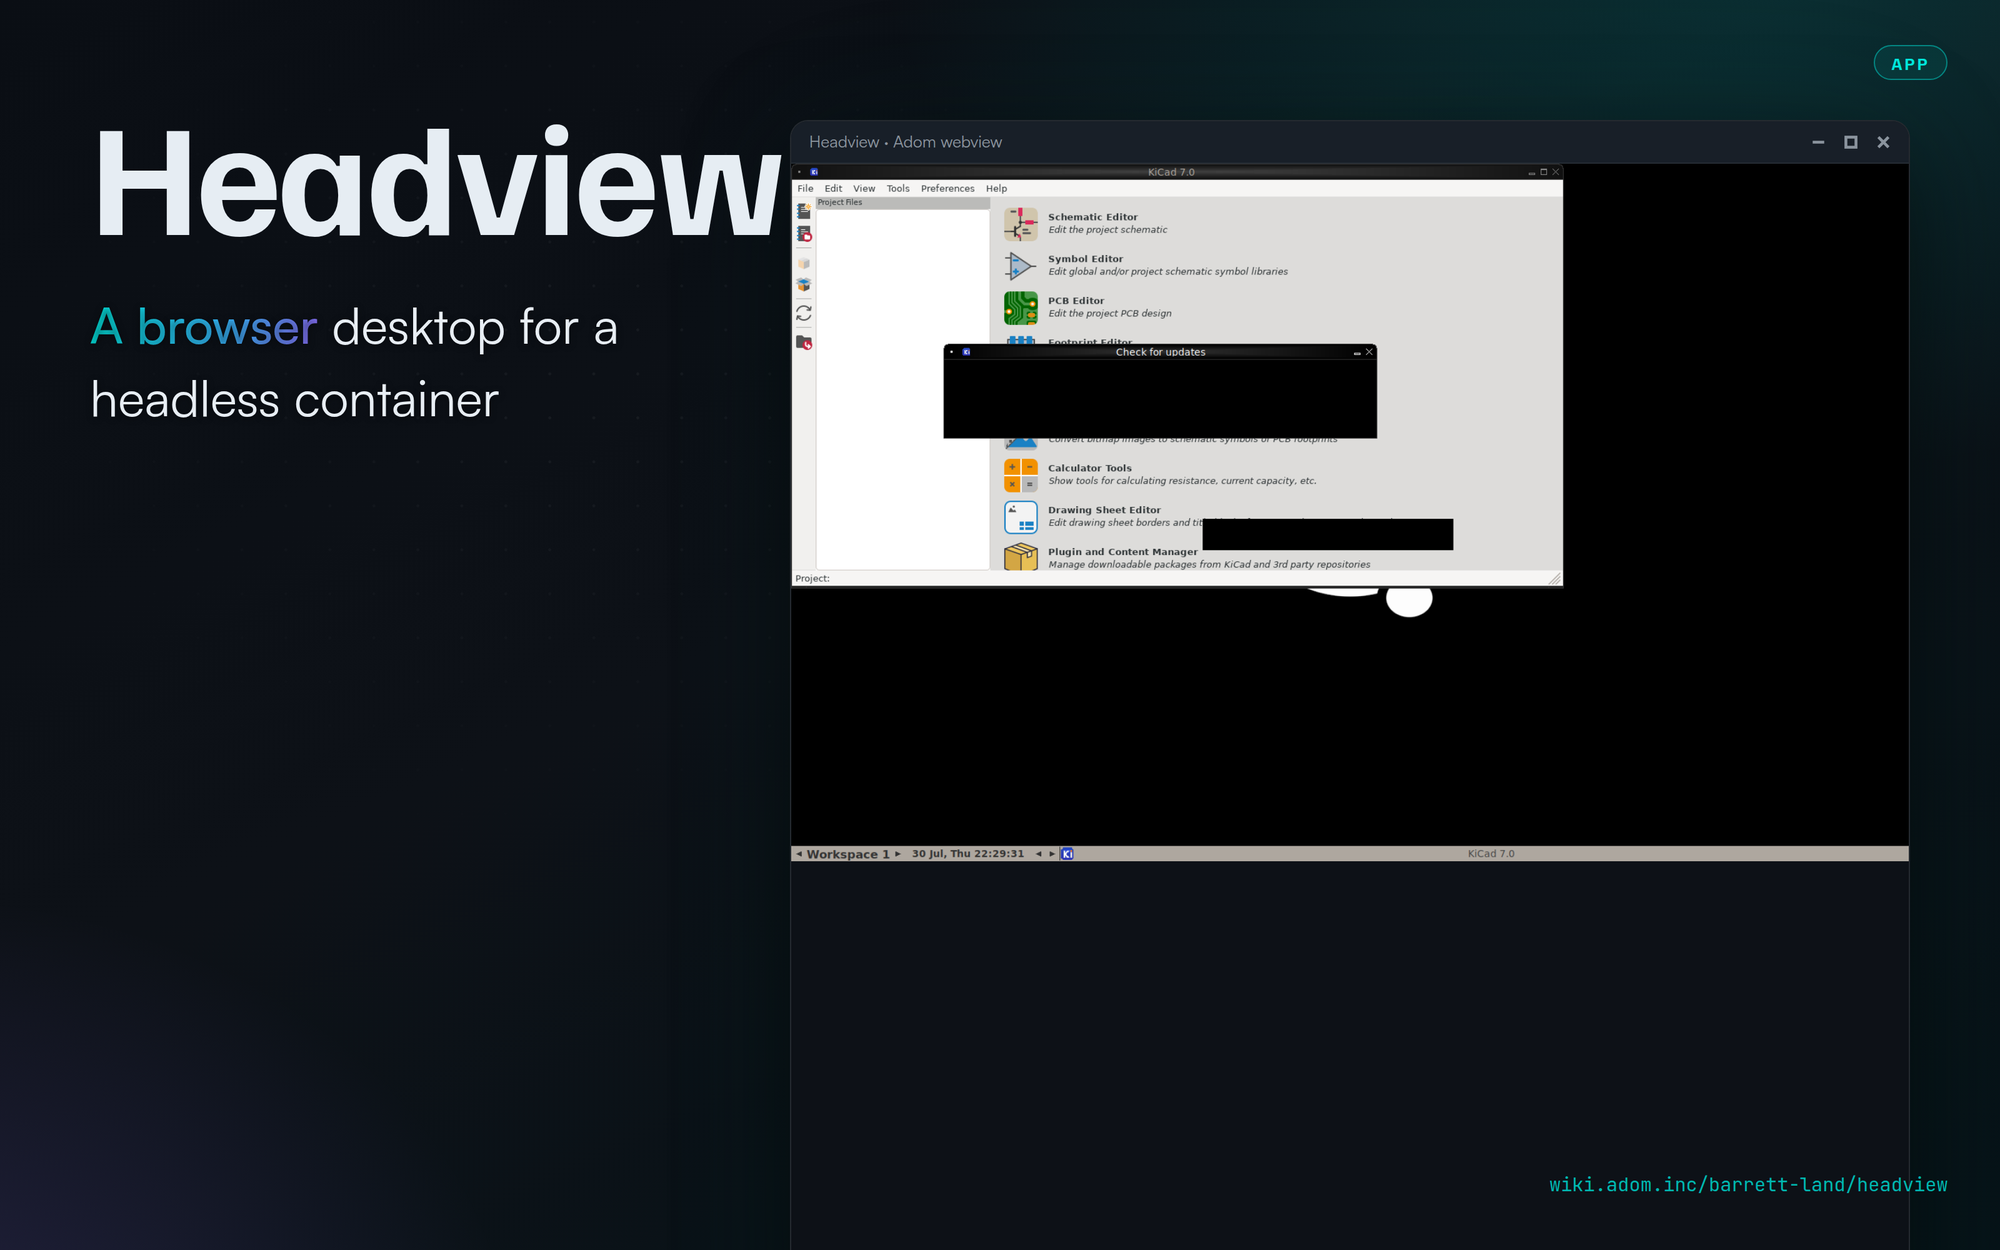
Task: Click the 'Headview · Adom webview' window title
Action: 905,142
